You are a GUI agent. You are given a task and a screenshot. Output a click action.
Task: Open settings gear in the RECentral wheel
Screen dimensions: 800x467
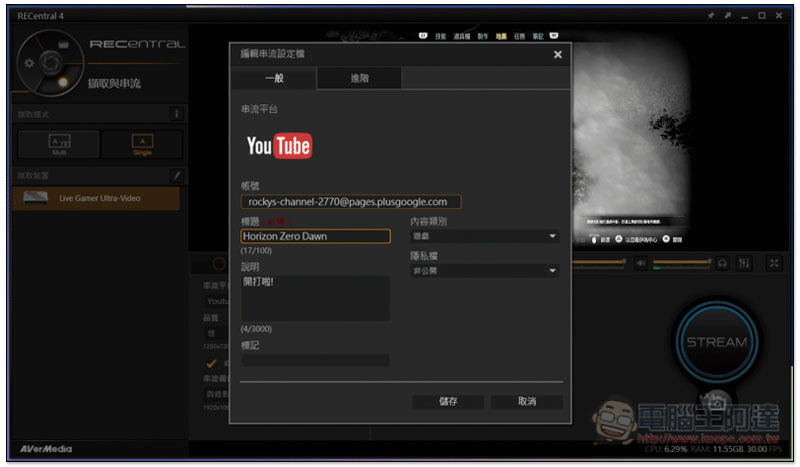pyautogui.click(x=29, y=63)
